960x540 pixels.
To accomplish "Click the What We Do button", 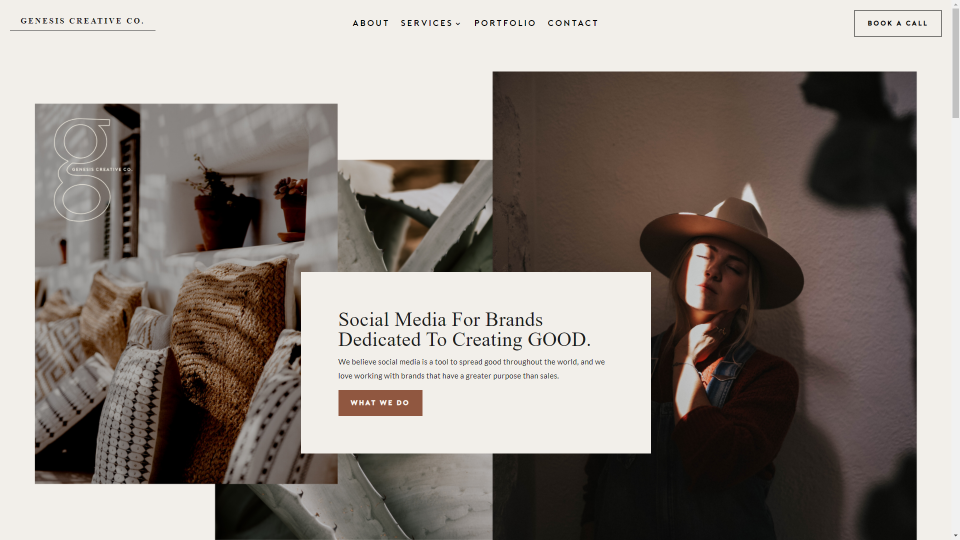I will coord(380,403).
